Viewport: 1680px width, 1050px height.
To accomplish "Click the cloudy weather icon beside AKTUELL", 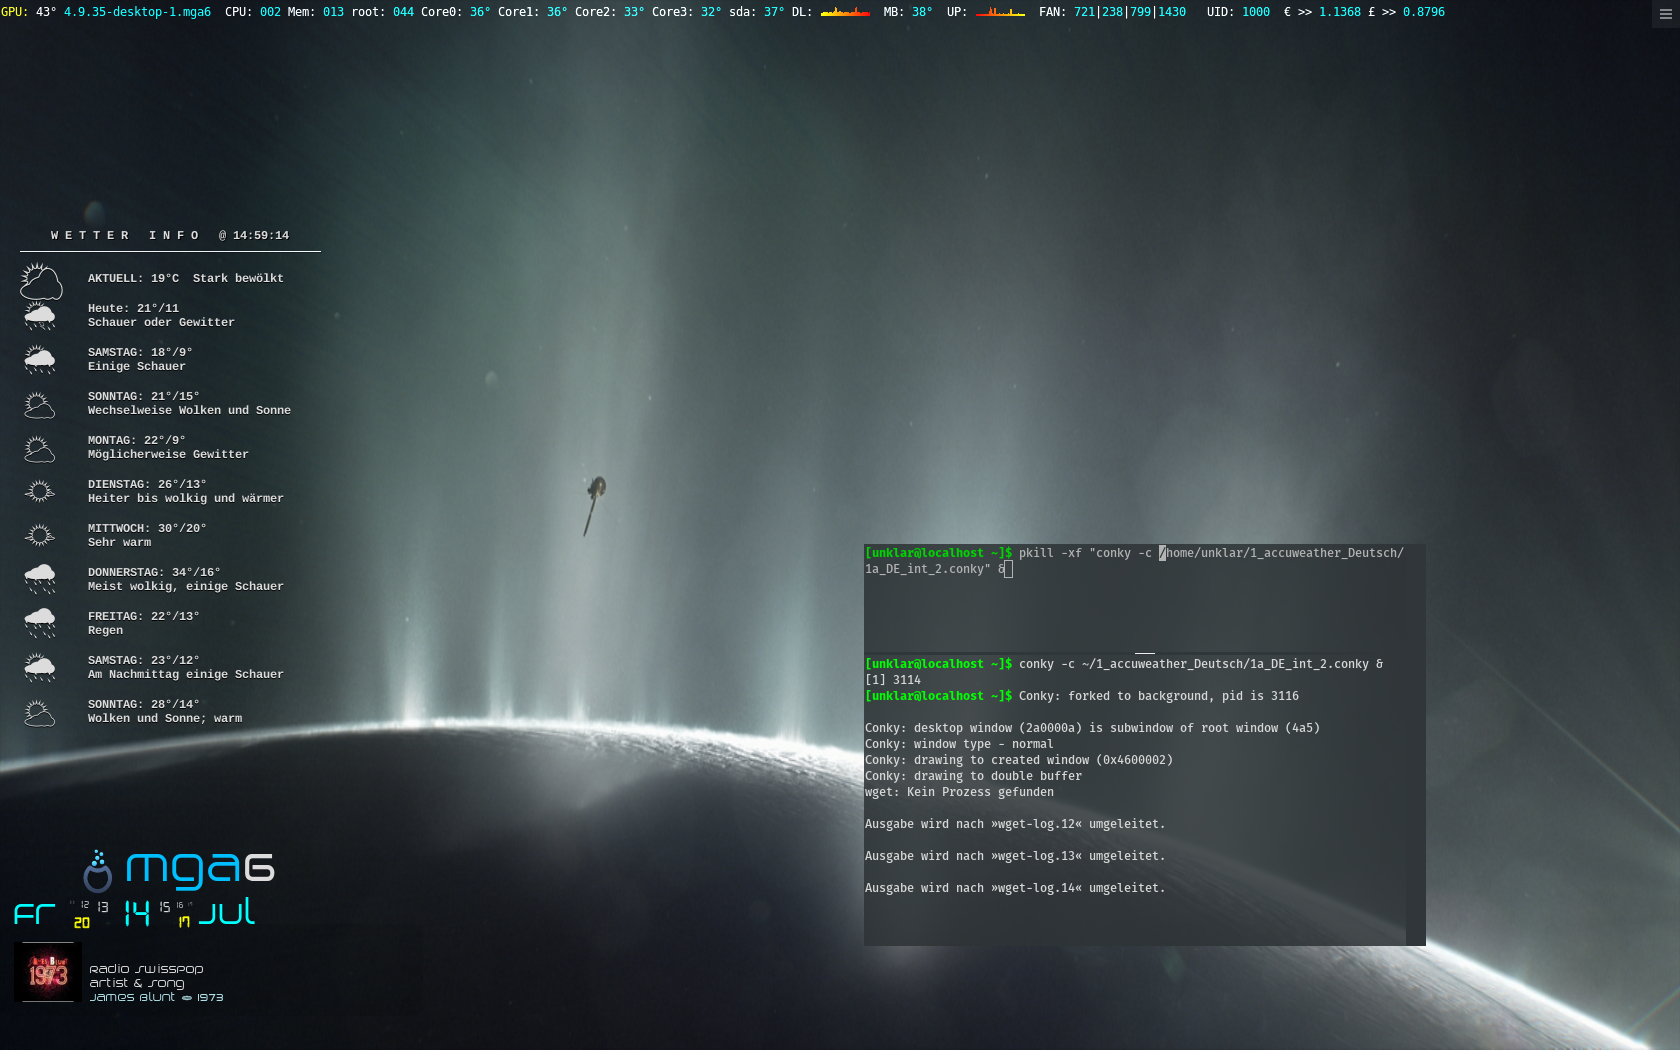I will coord(41,281).
